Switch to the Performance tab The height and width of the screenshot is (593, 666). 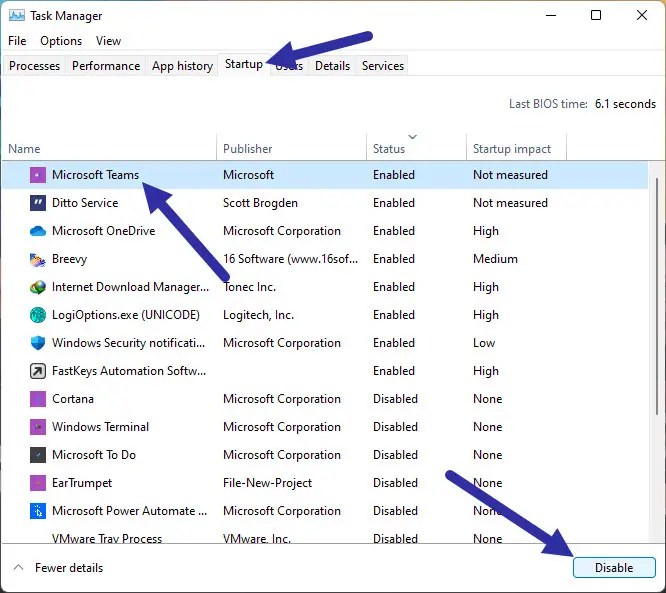106,66
